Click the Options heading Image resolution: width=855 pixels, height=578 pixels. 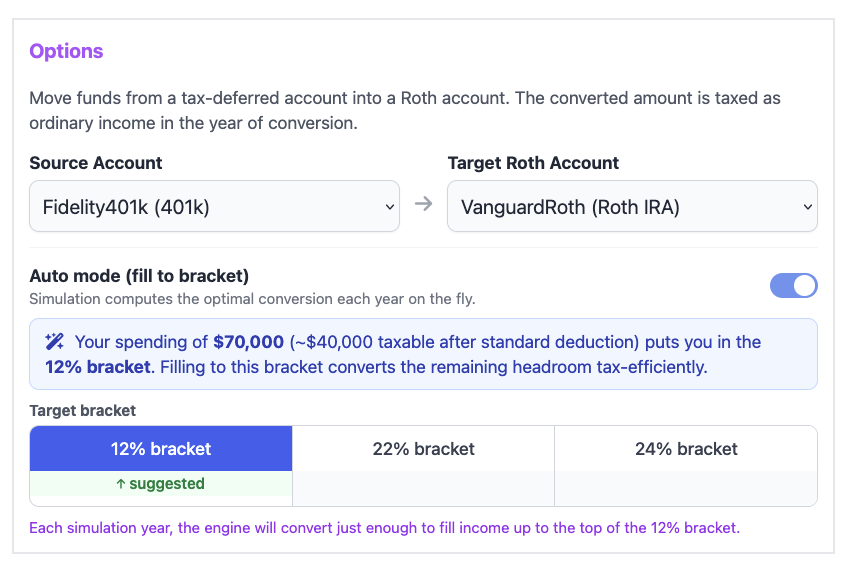(66, 51)
